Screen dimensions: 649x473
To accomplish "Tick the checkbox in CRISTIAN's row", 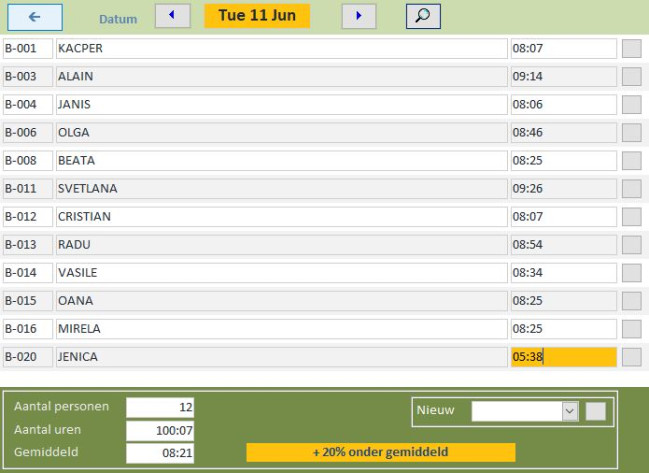I will [632, 217].
